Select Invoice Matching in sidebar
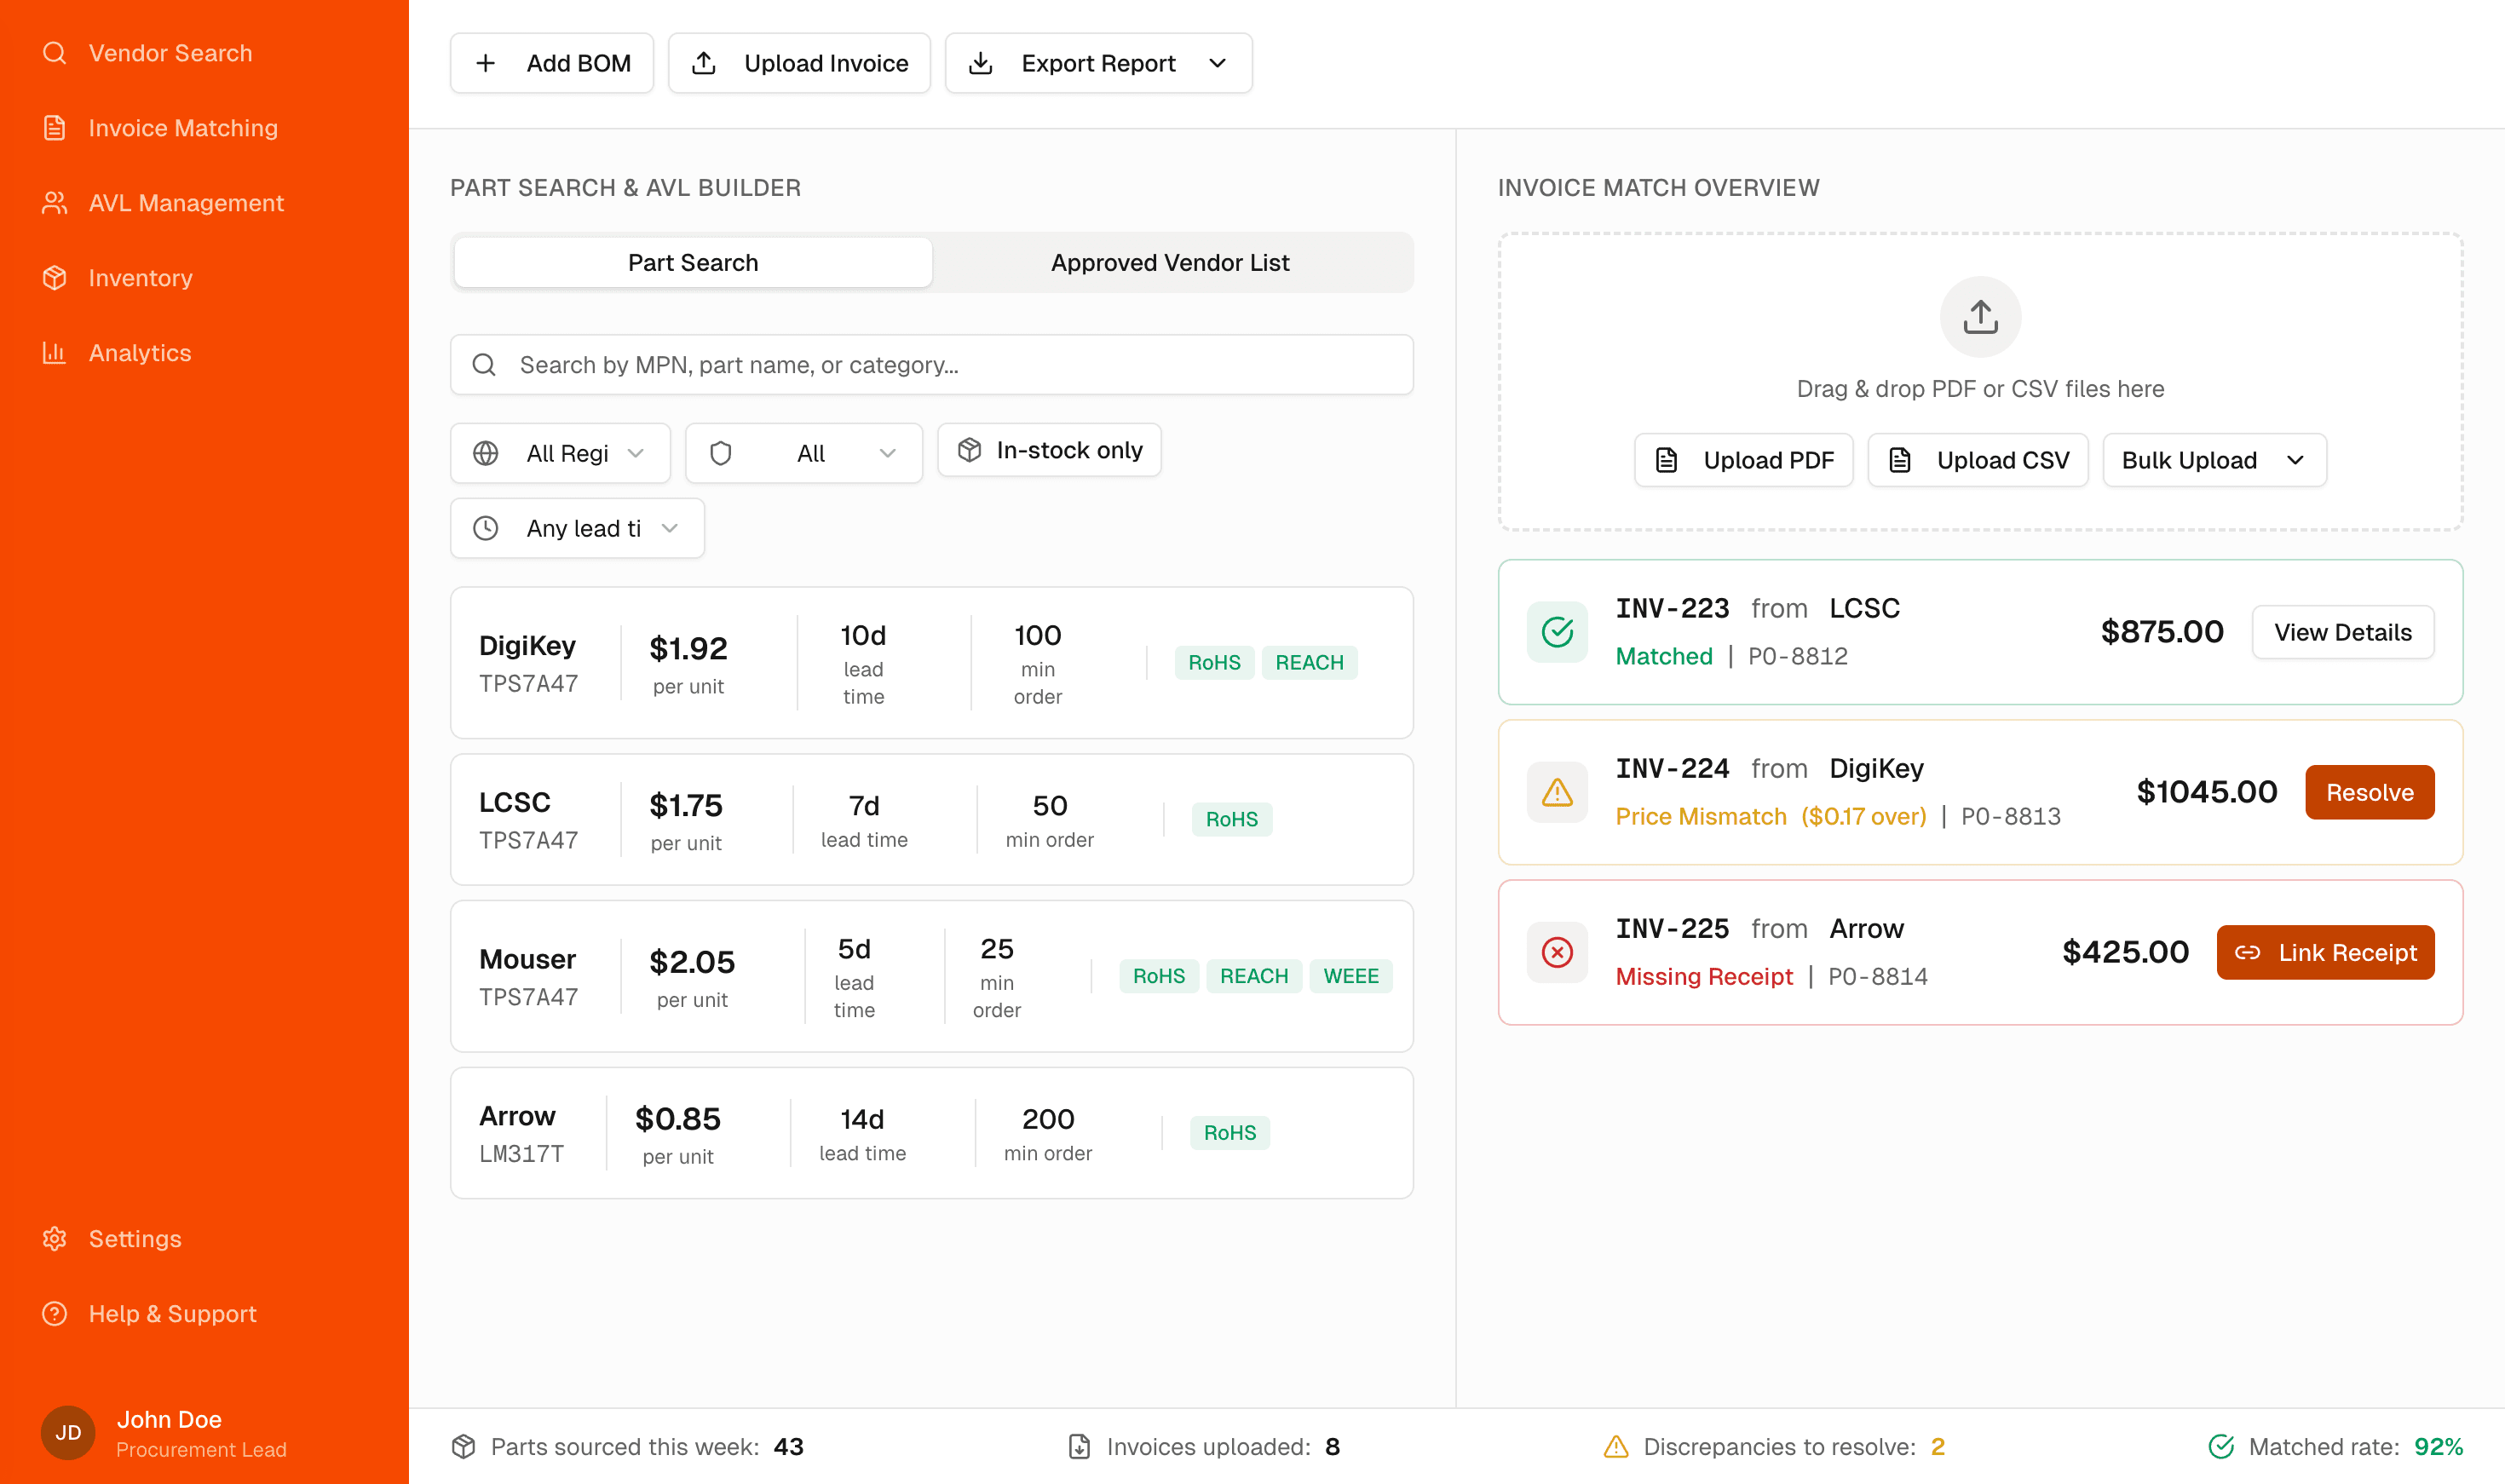Image resolution: width=2505 pixels, height=1484 pixels. coord(183,127)
